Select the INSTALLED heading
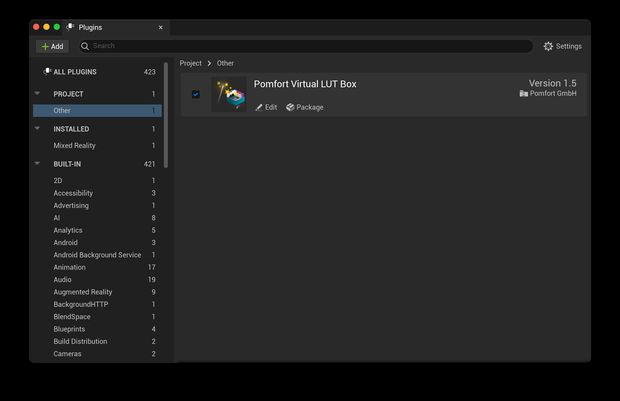 pos(71,129)
